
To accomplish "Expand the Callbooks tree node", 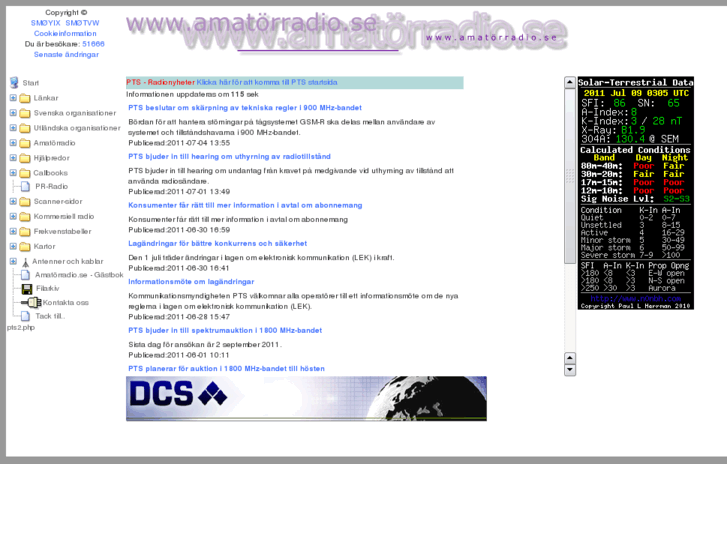I will point(13,173).
